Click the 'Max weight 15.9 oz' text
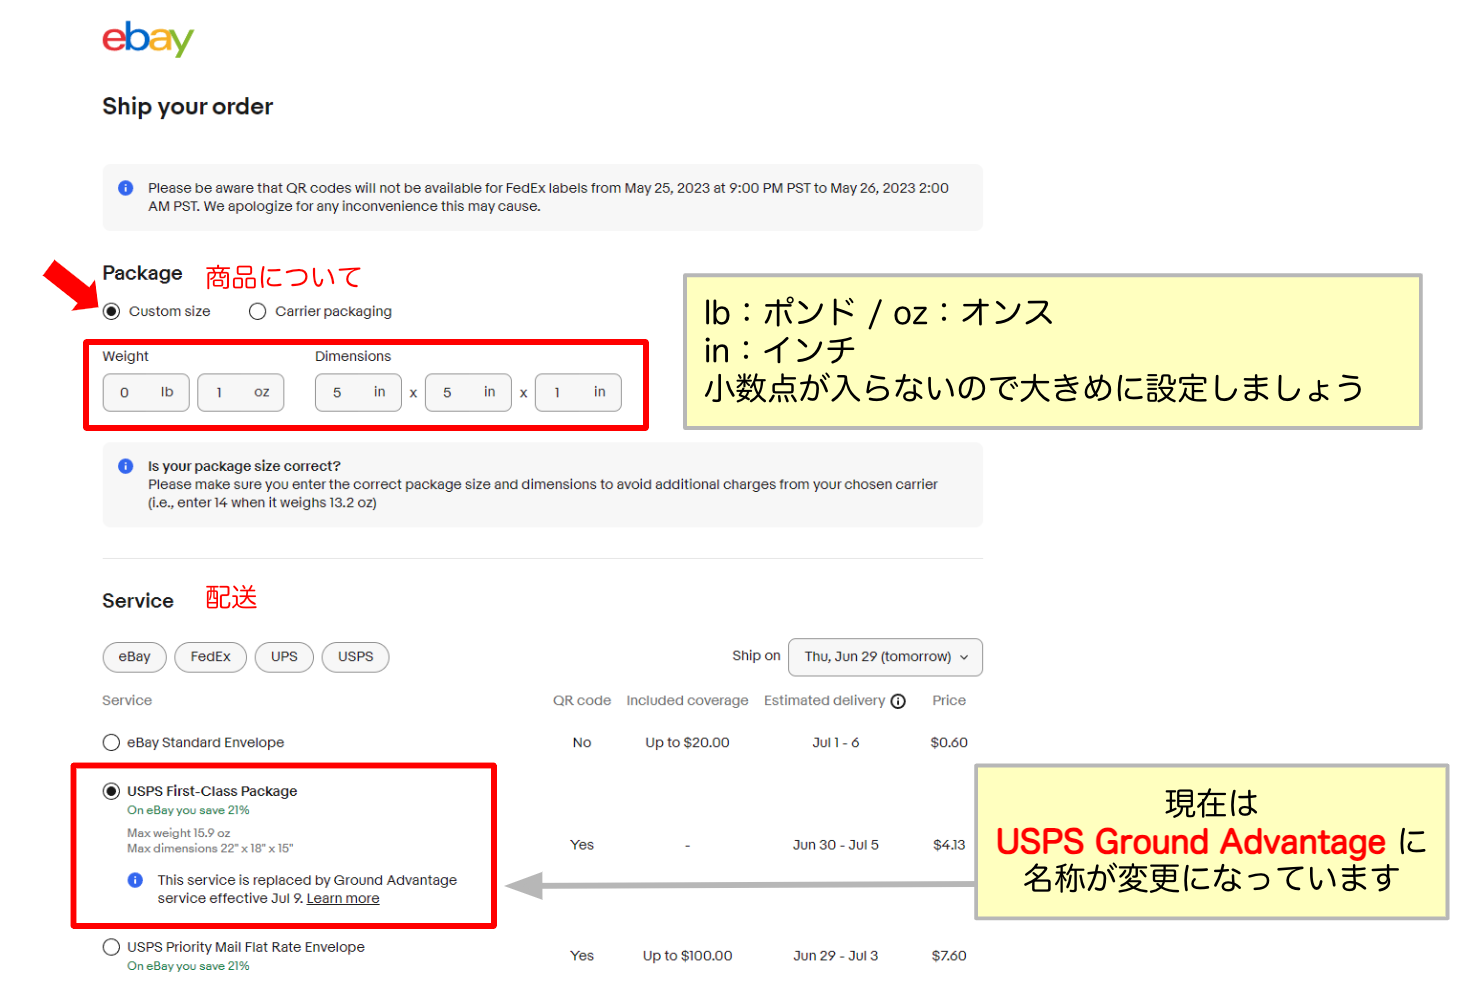1460x990 pixels. click(x=179, y=833)
